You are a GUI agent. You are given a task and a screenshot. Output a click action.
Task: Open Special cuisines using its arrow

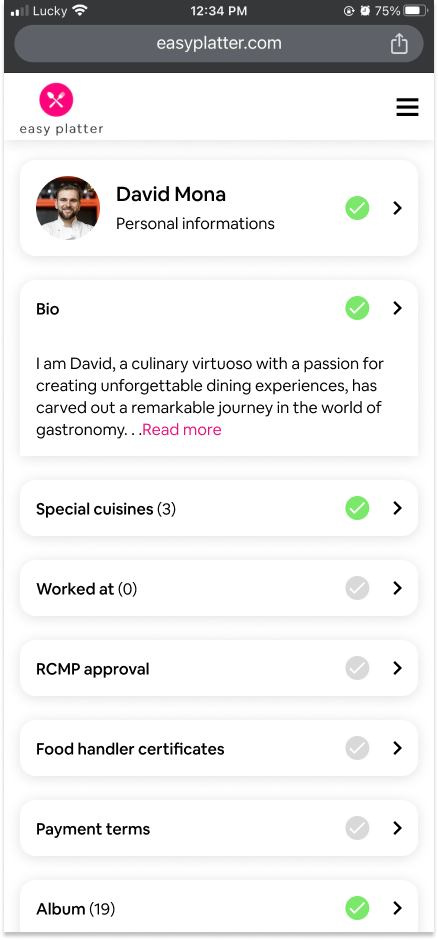pos(397,508)
